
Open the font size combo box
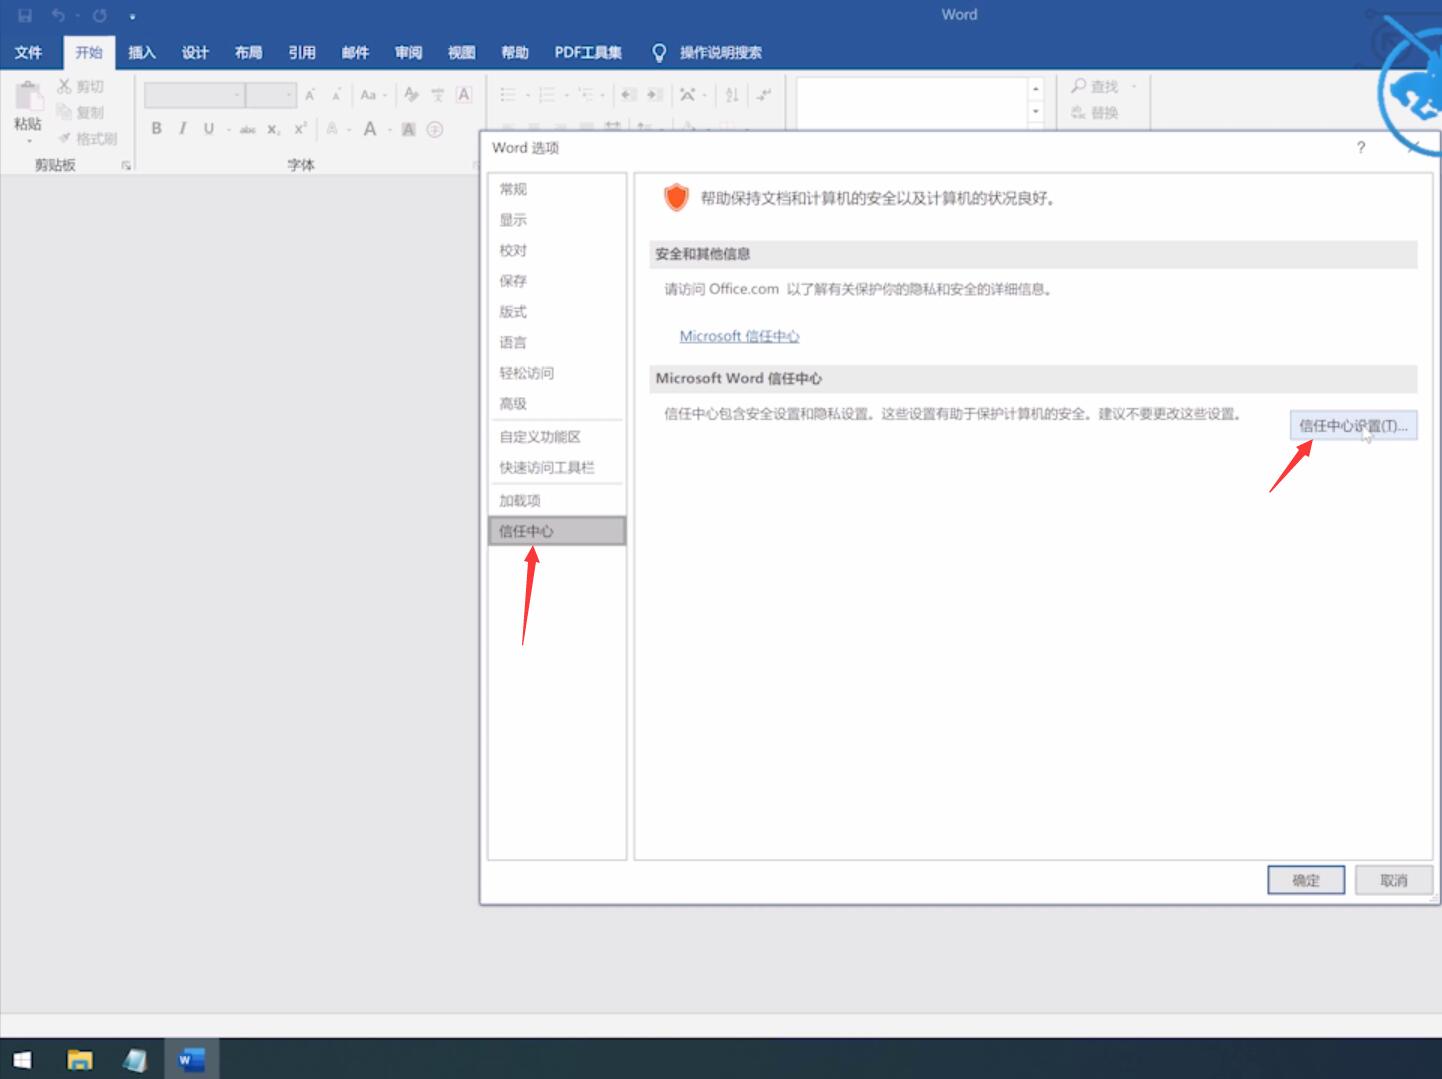(x=271, y=95)
